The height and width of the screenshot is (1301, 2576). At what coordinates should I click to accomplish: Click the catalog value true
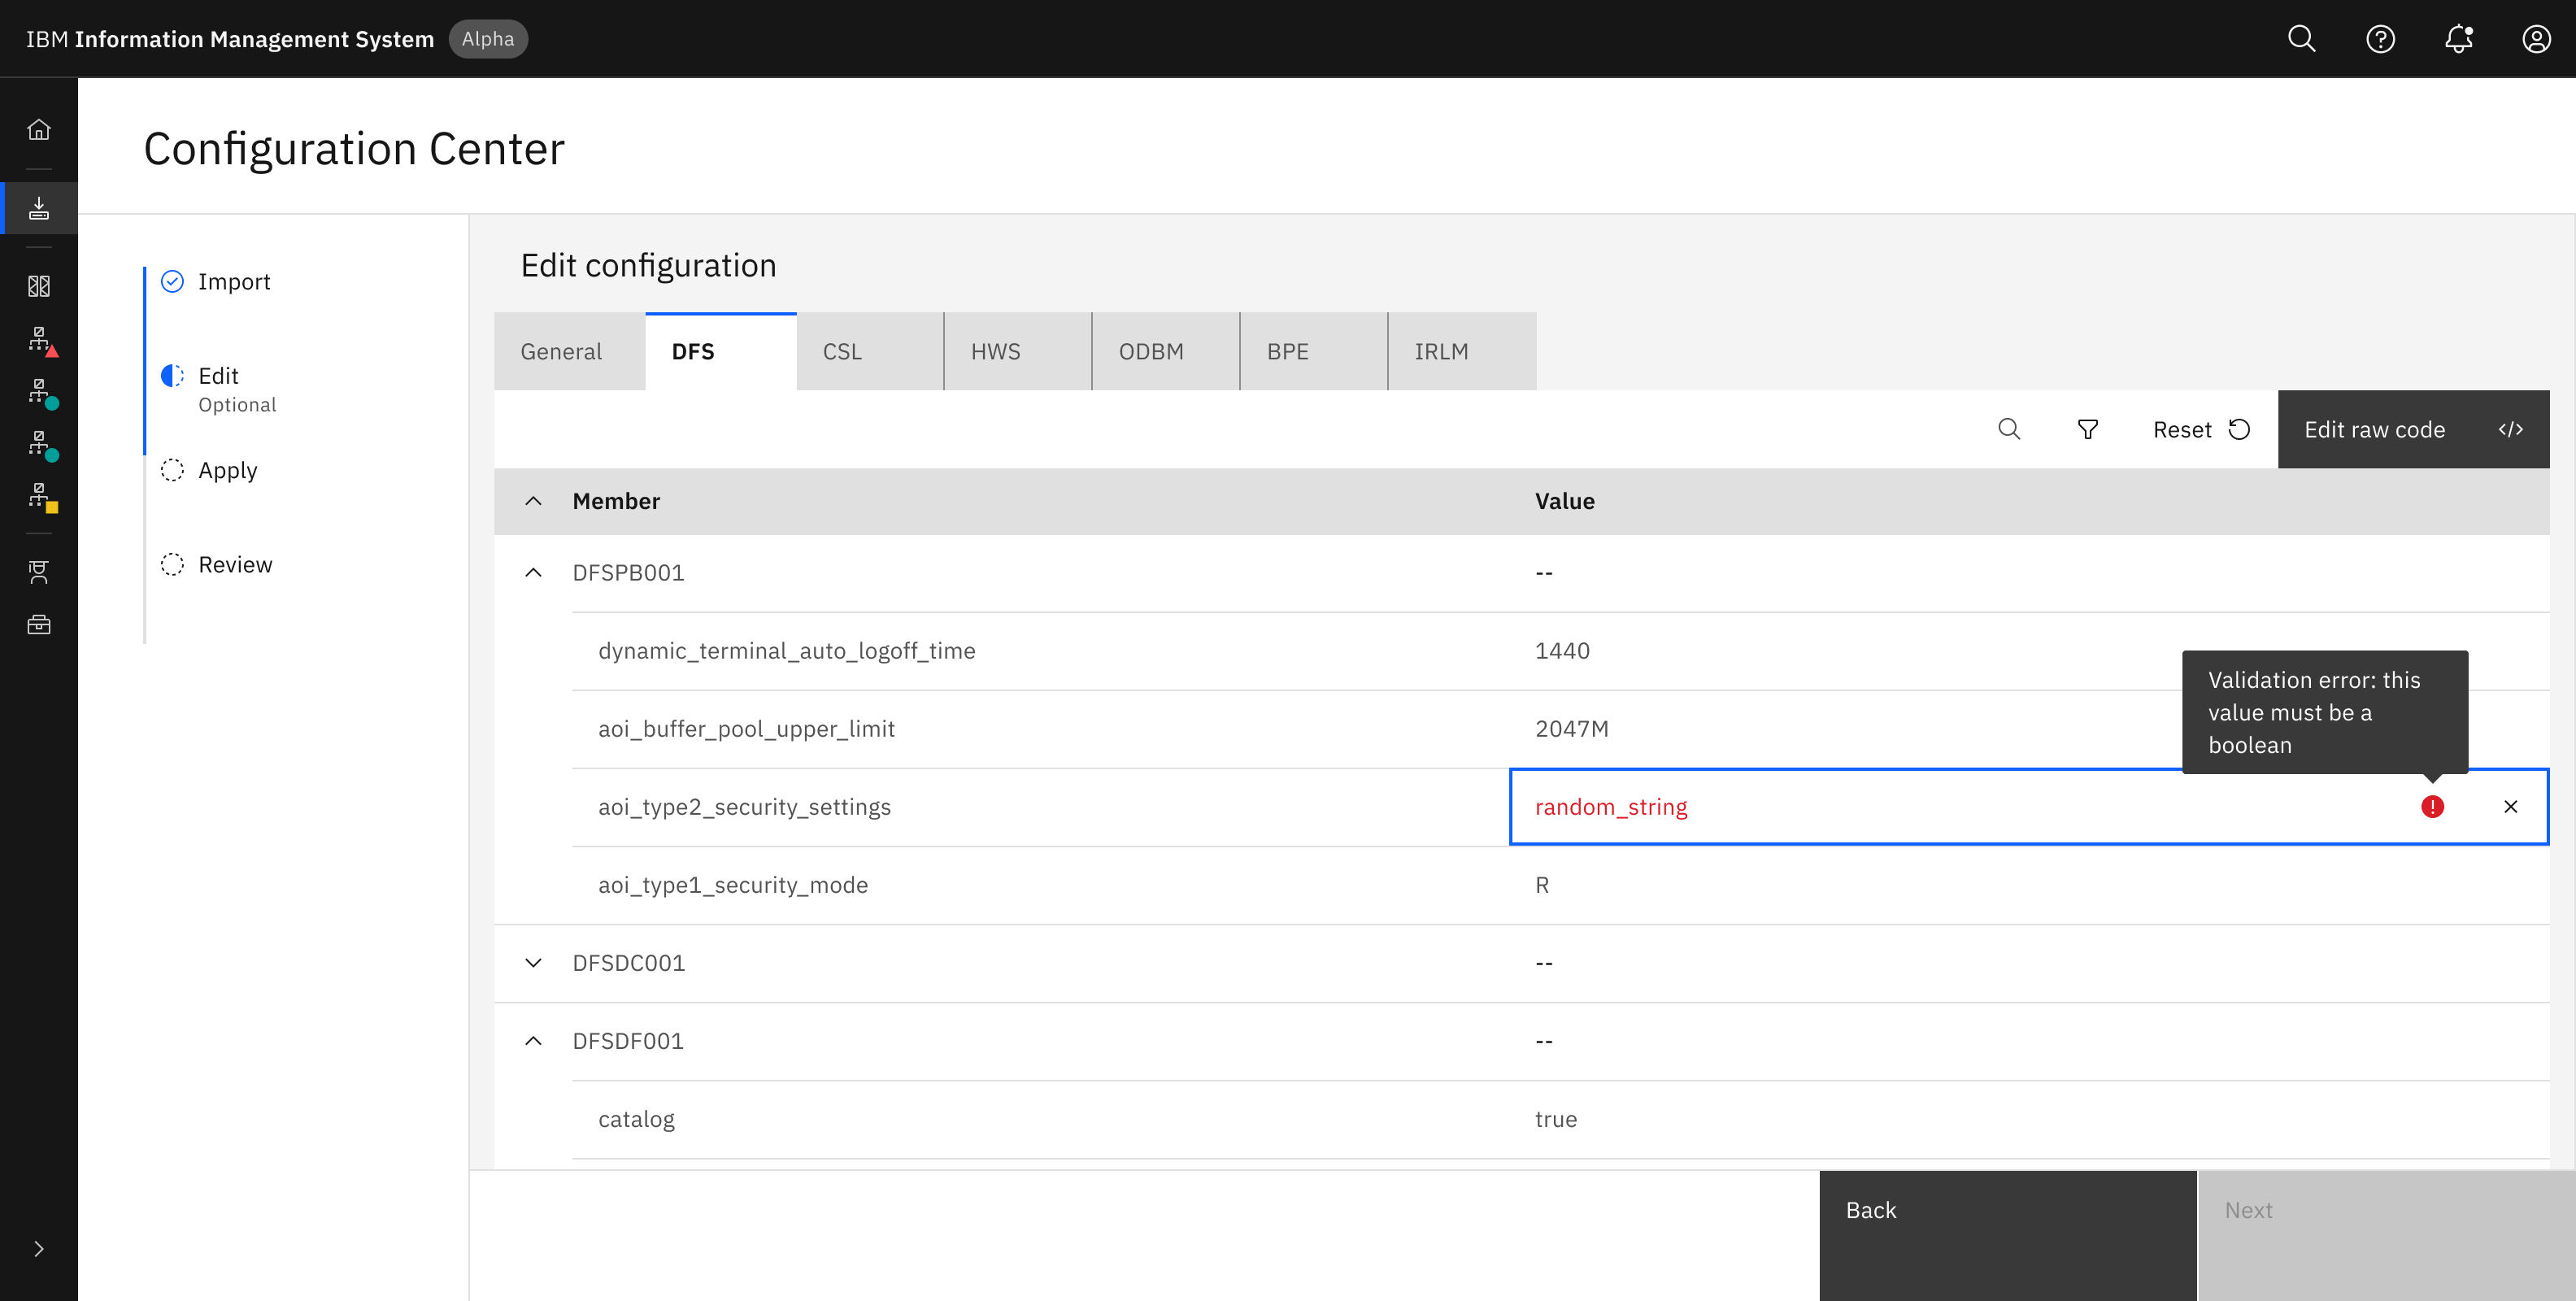click(1556, 1119)
